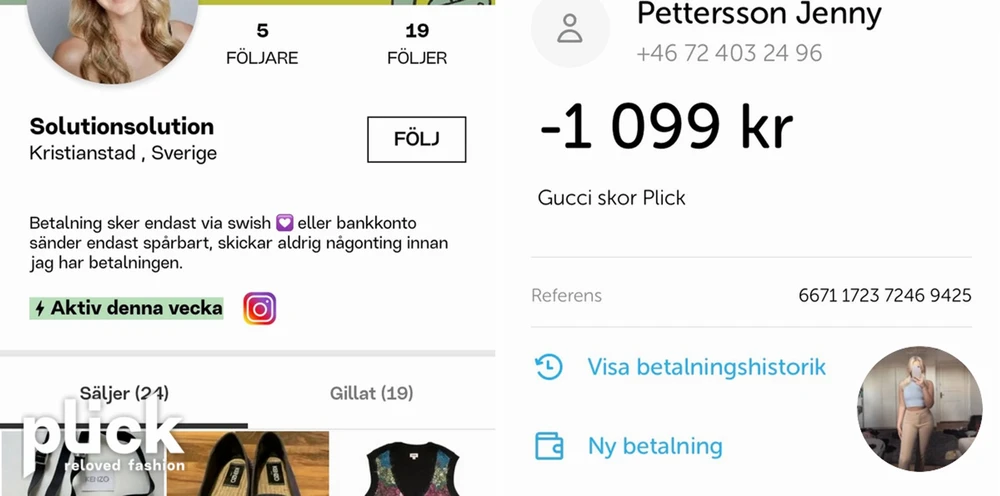The width and height of the screenshot is (1000, 496).
Task: Switch to the Gillat (19) tab
Action: (371, 393)
